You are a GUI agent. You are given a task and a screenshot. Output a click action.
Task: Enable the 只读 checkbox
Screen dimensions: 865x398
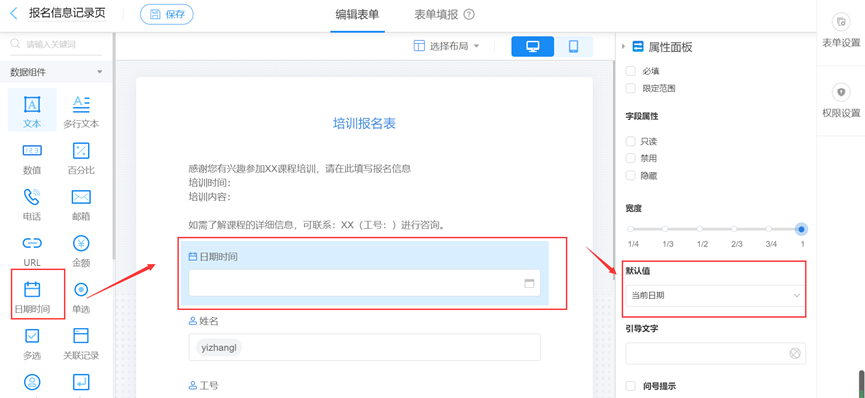631,141
